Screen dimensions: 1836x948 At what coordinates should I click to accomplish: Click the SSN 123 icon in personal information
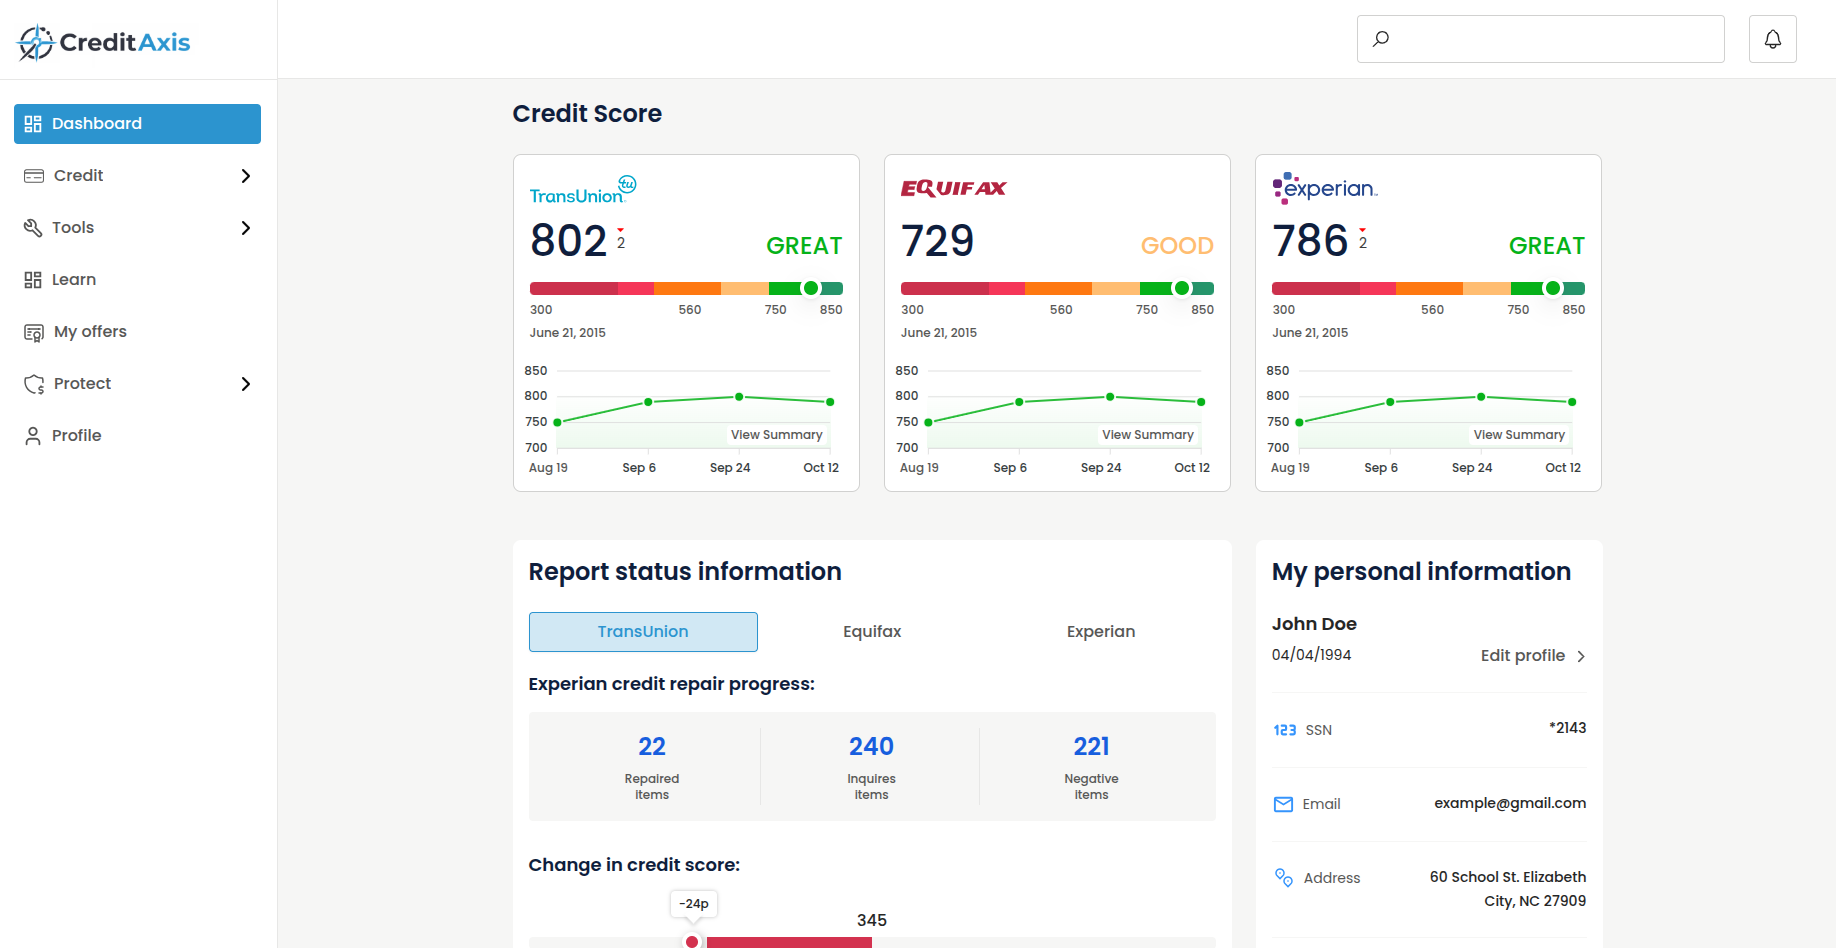[1285, 729]
